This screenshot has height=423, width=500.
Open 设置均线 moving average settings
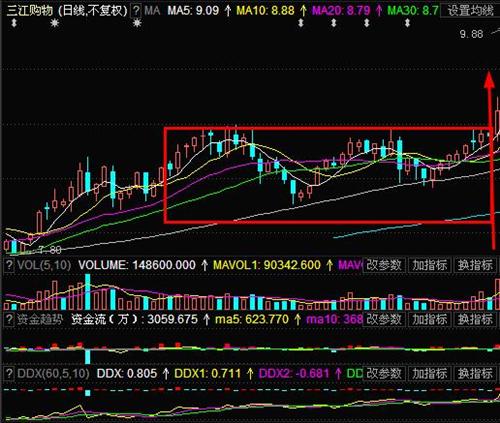[470, 11]
